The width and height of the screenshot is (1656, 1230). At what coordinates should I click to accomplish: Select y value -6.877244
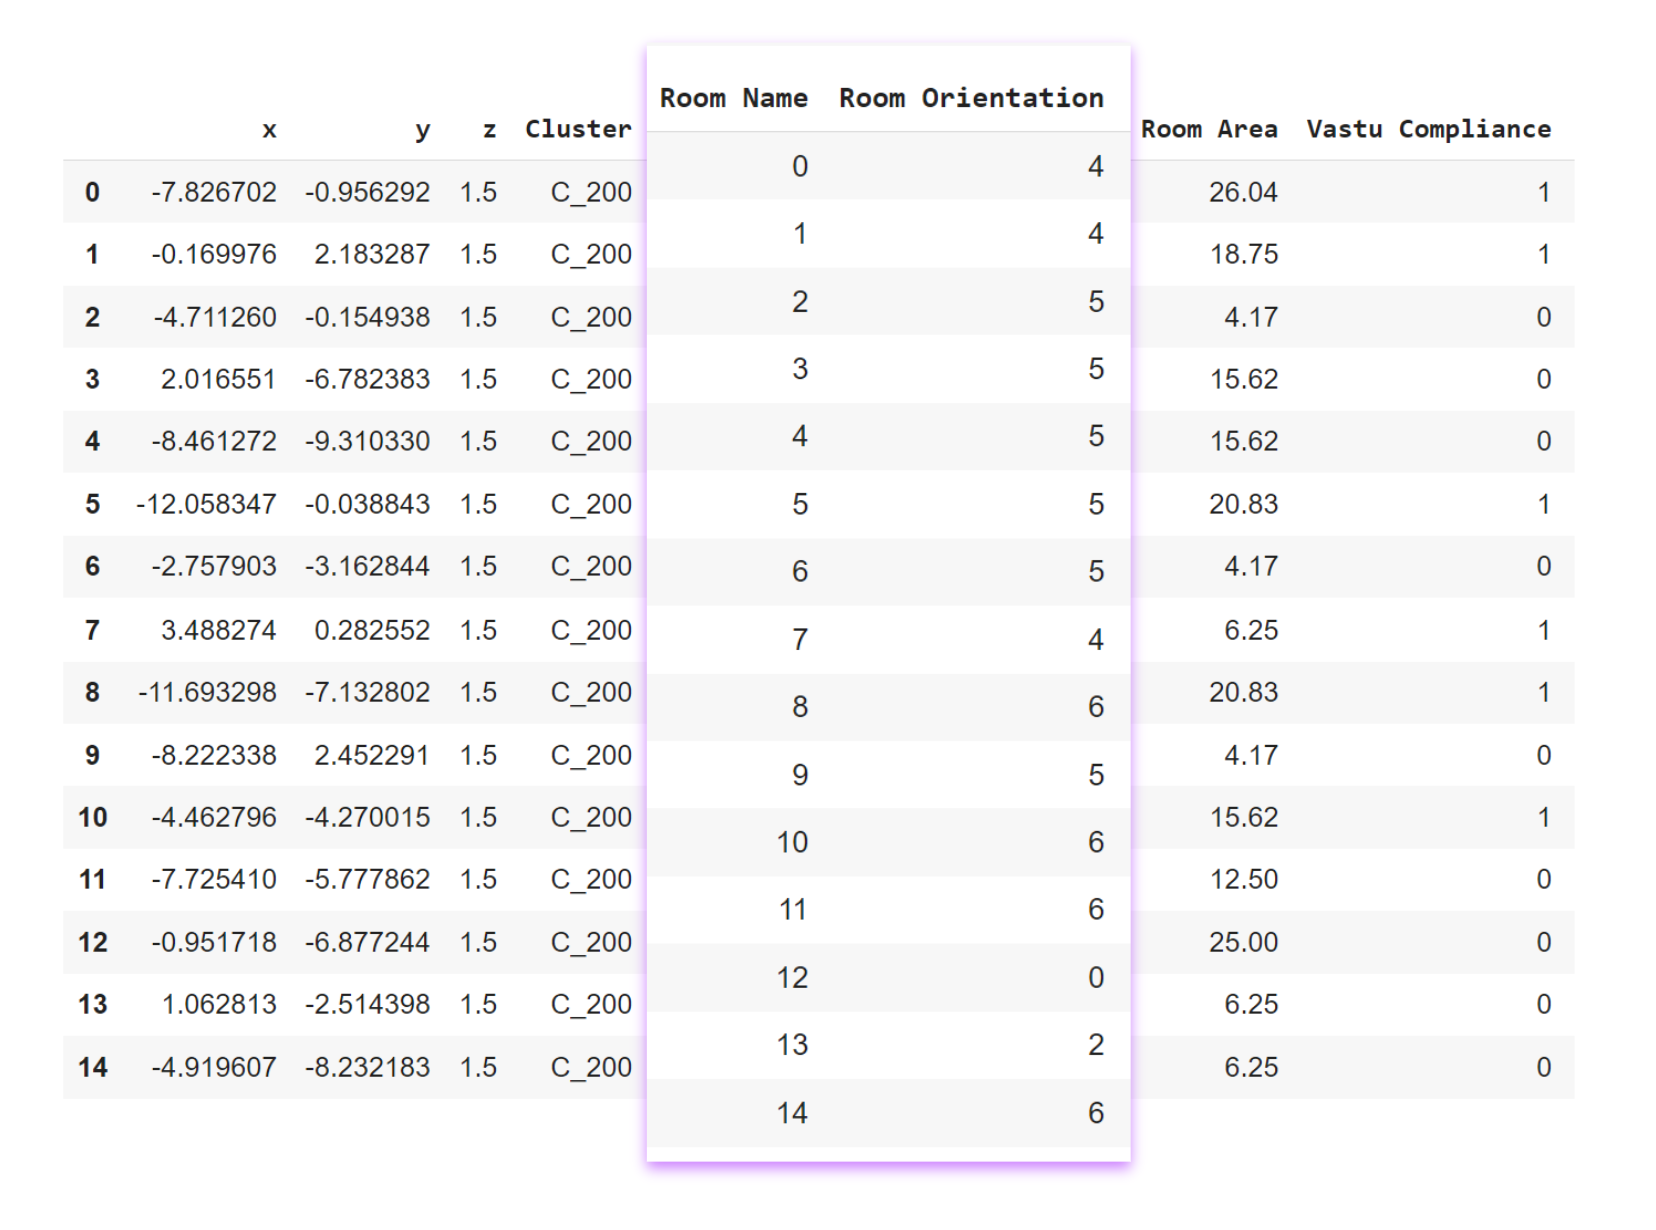[367, 942]
